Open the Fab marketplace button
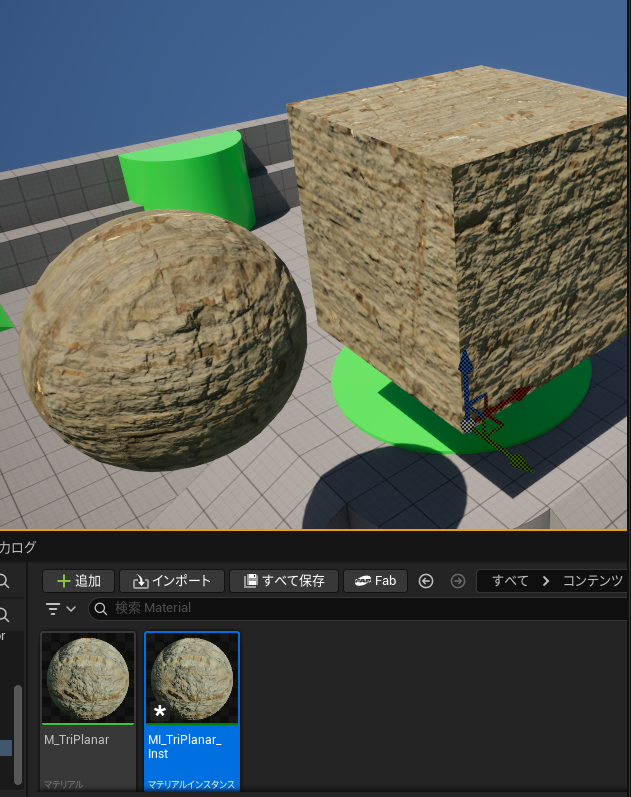 pyautogui.click(x=375, y=581)
